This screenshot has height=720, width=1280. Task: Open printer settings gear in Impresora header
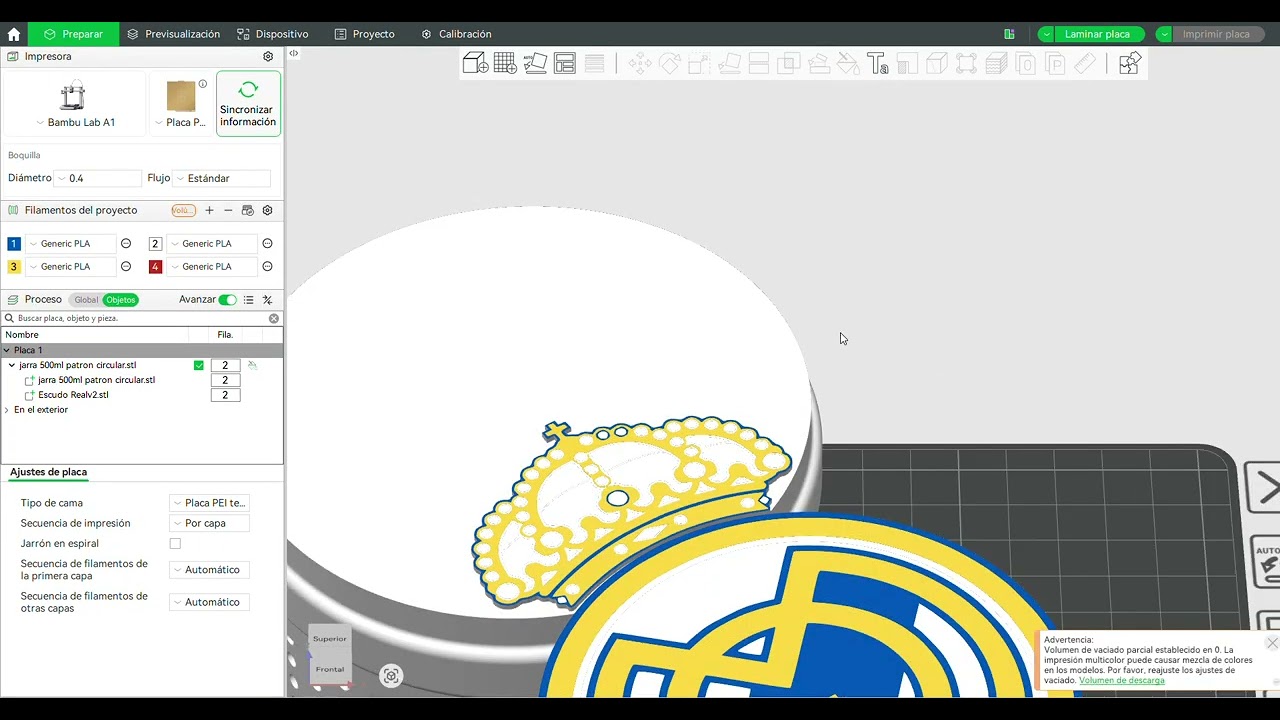point(268,57)
